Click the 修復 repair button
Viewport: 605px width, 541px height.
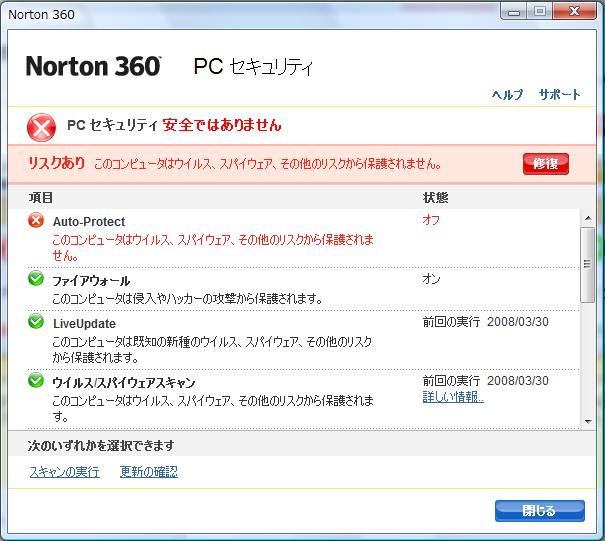(x=546, y=164)
